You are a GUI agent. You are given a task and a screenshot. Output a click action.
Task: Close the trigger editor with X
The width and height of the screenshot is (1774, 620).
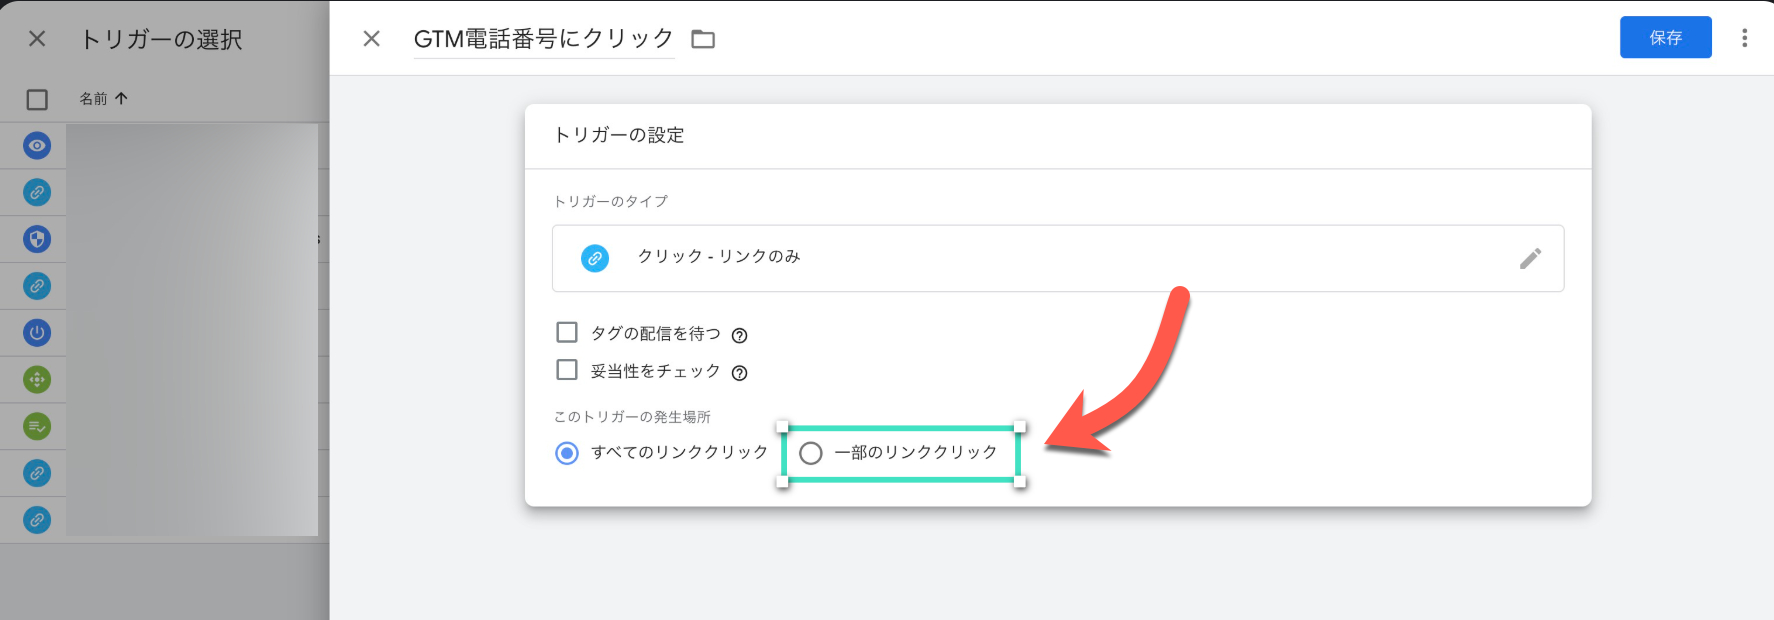[371, 39]
